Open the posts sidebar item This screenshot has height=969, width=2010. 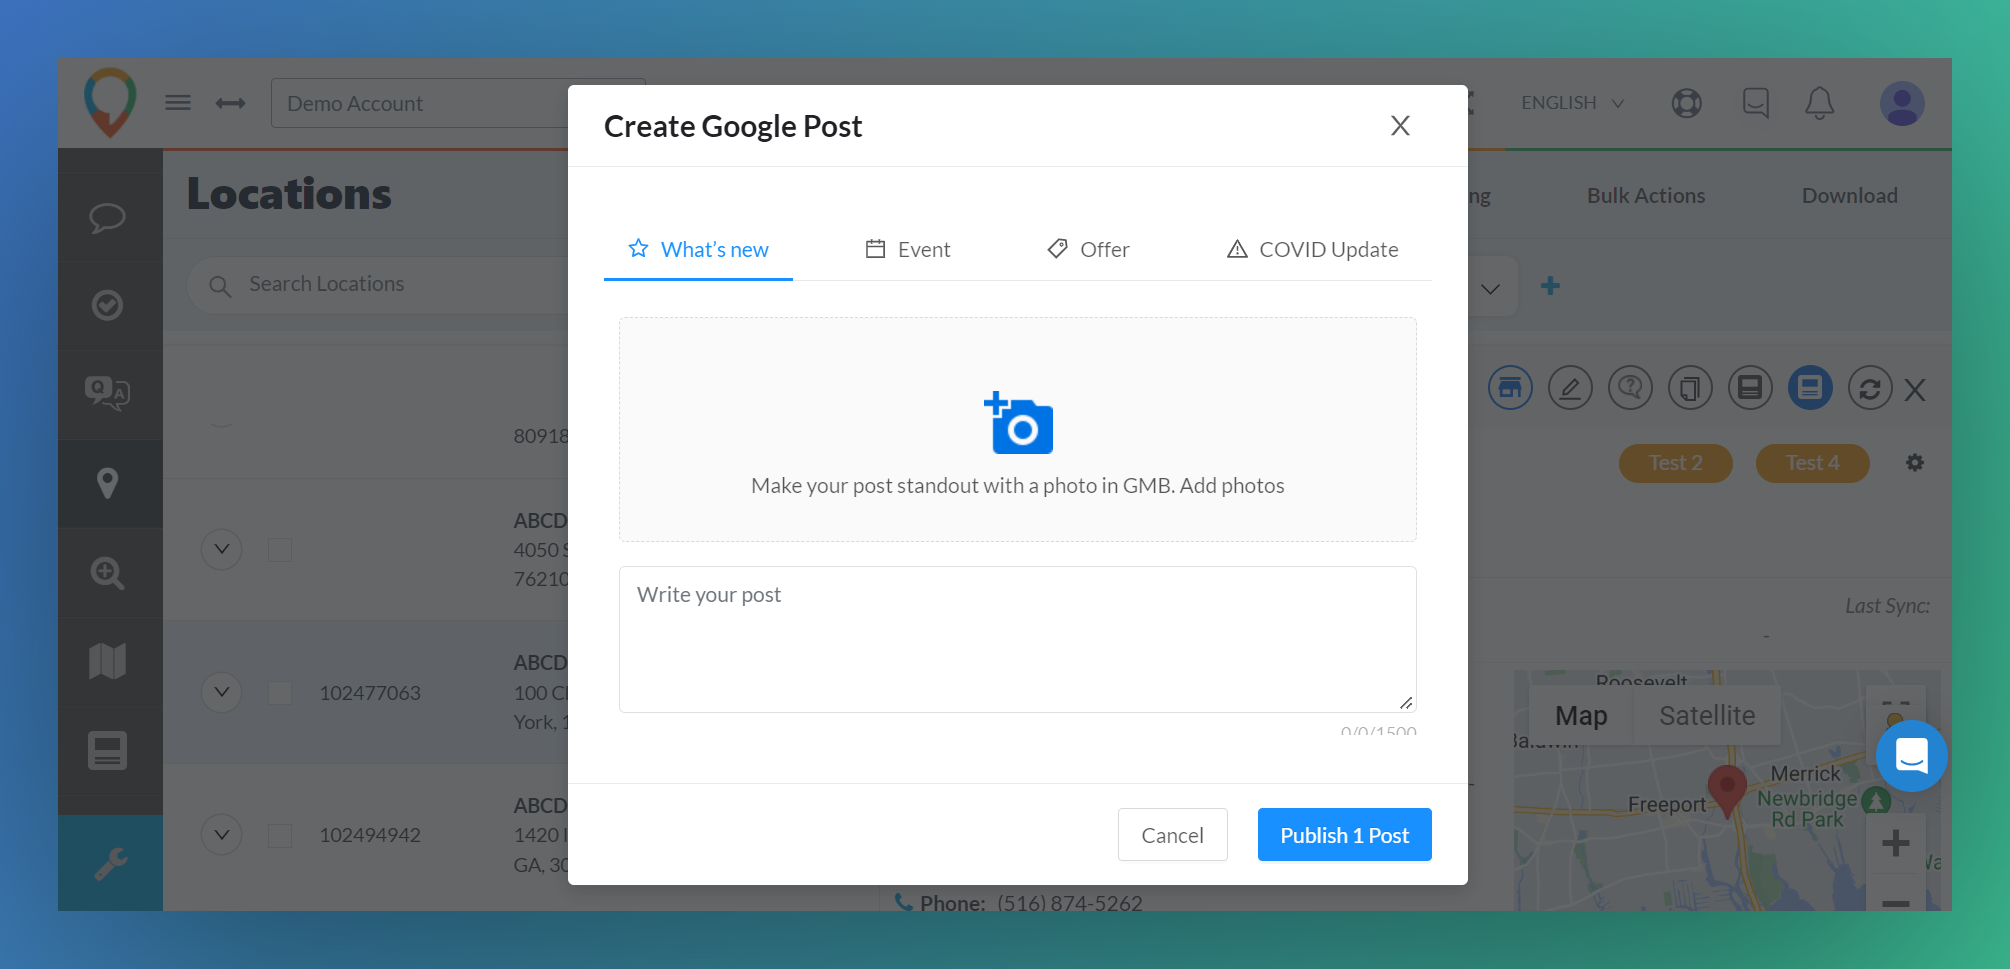pyautogui.click(x=108, y=751)
